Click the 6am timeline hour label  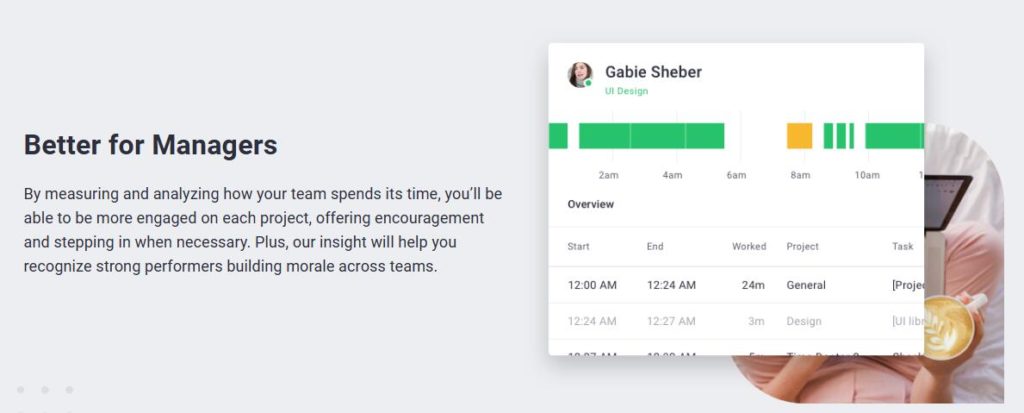coord(736,176)
